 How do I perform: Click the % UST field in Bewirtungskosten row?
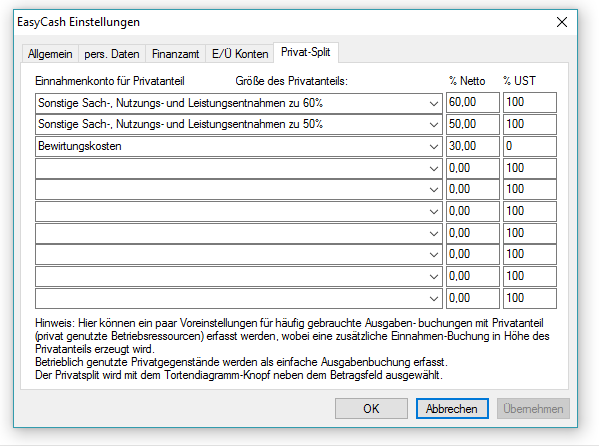529,146
